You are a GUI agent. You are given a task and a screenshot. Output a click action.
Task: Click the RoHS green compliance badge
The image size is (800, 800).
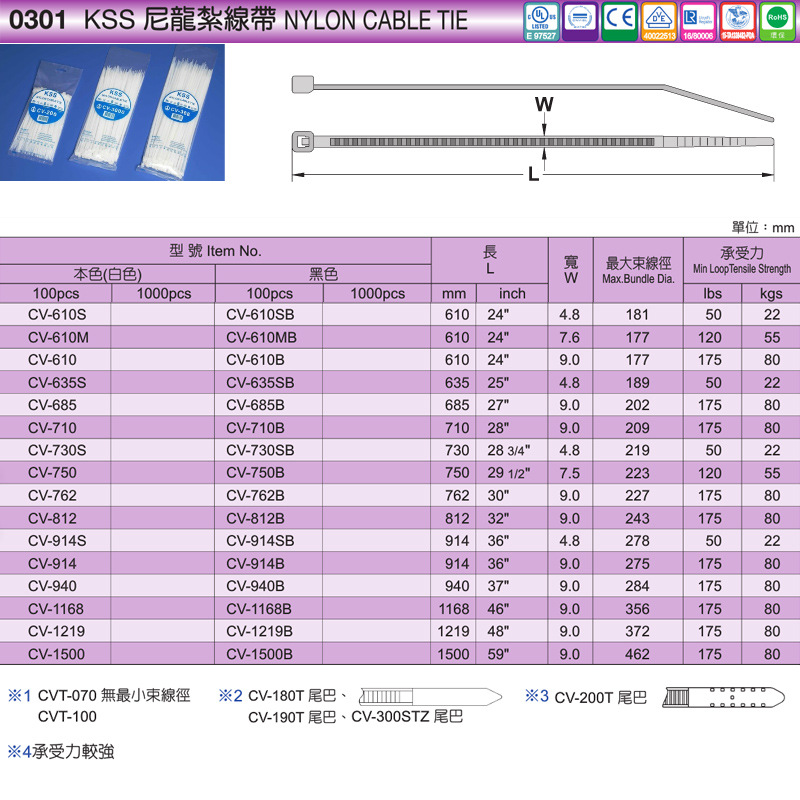pos(777,21)
